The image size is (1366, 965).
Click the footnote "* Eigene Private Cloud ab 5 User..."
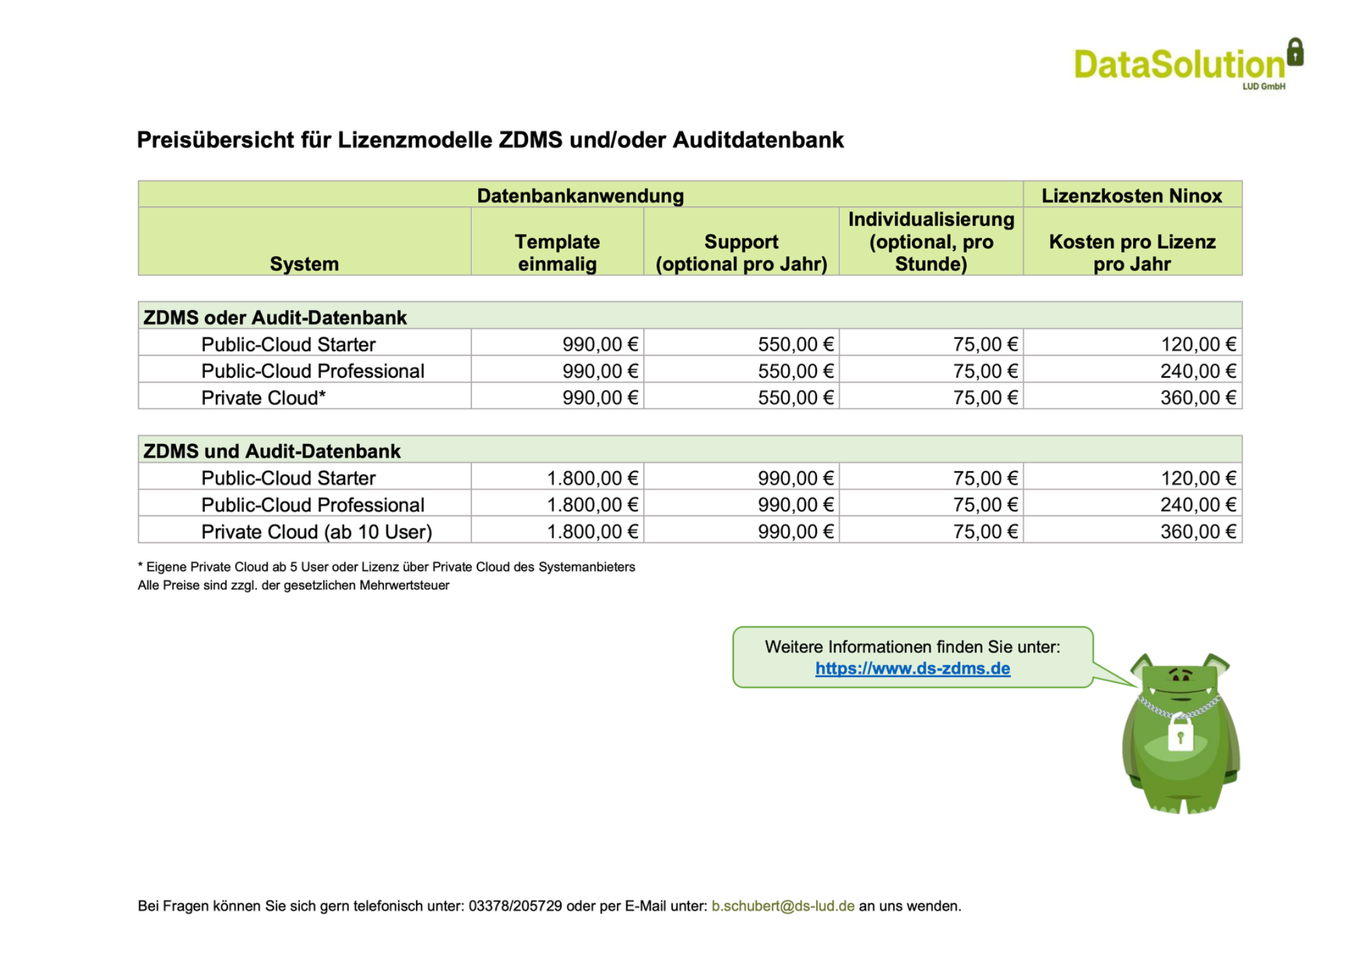tap(386, 567)
